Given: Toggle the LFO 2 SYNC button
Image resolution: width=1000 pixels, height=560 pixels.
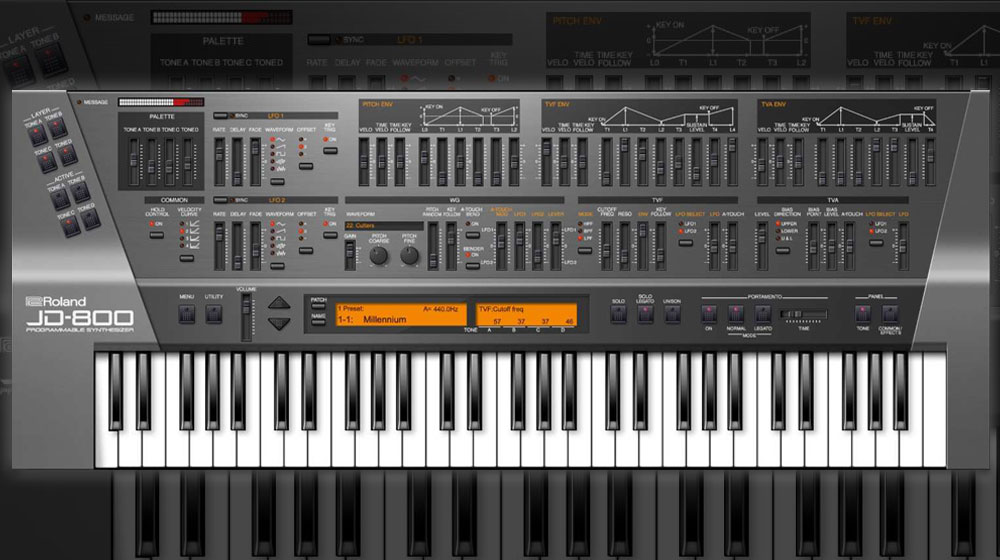Looking at the screenshot, I should click(221, 200).
